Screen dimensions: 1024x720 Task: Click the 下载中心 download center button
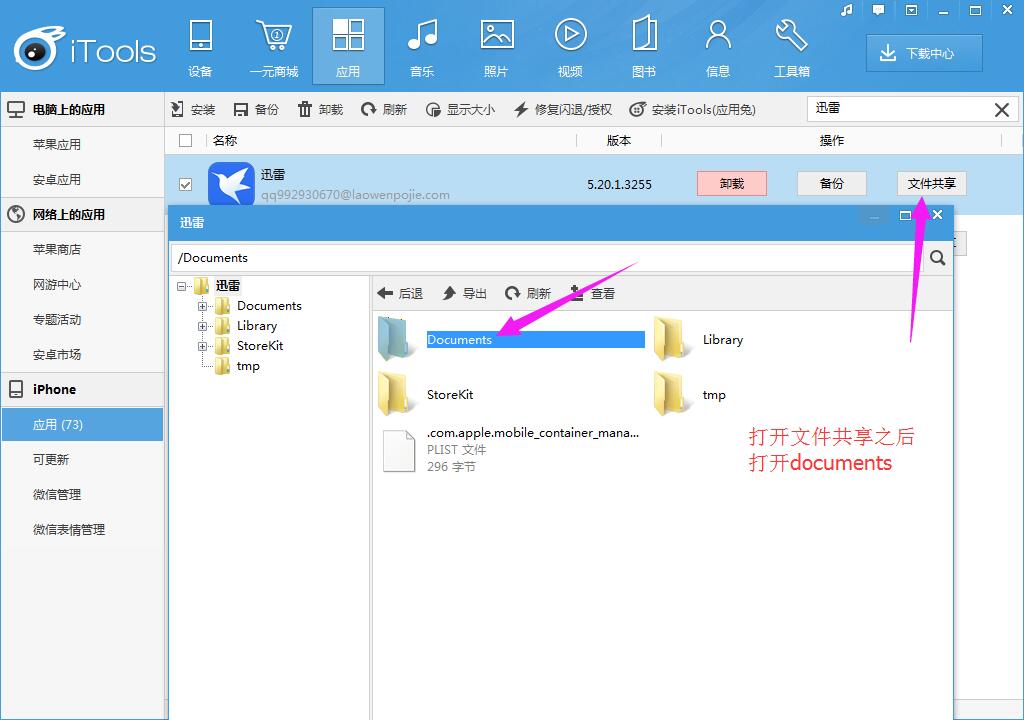[x=924, y=53]
